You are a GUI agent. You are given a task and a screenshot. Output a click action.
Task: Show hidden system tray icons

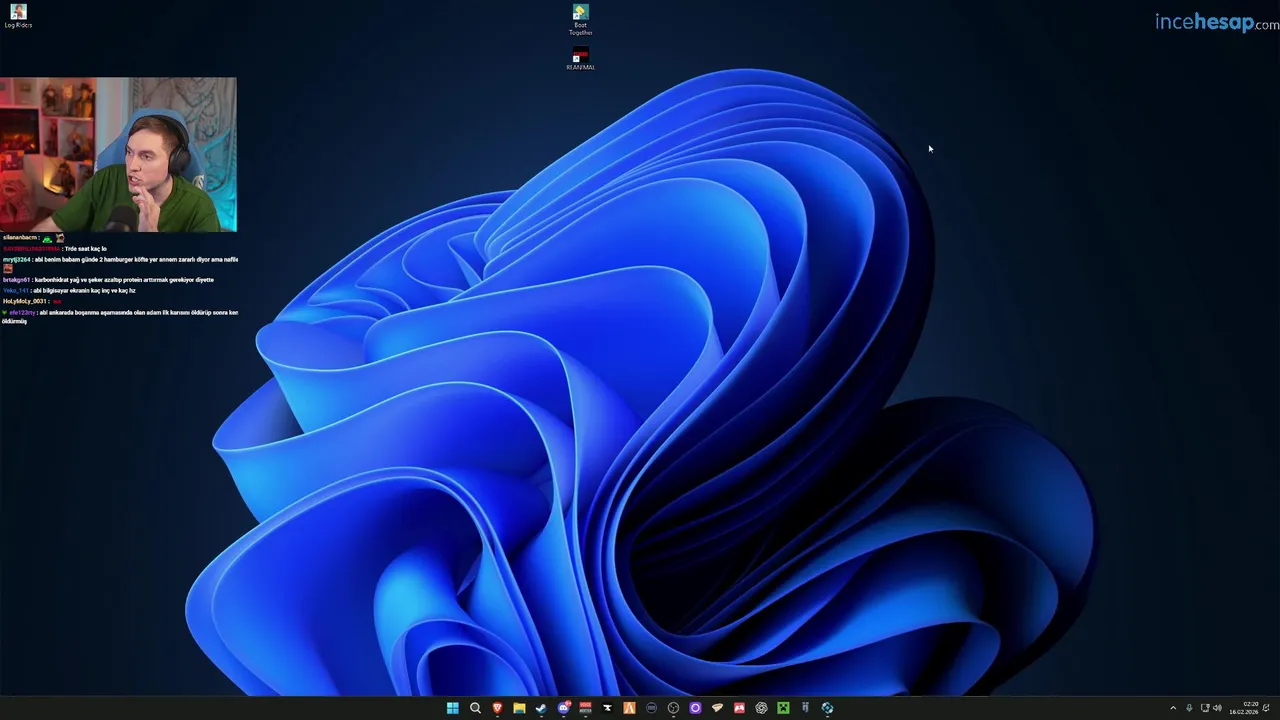pos(1173,708)
